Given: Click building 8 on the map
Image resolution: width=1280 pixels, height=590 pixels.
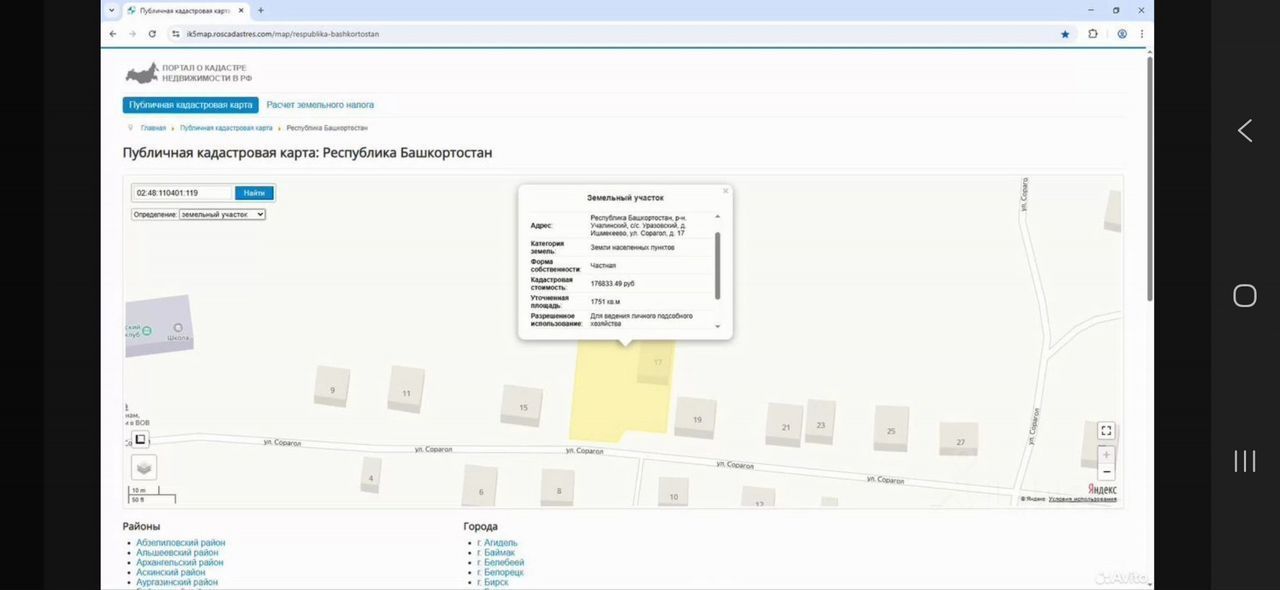Looking at the screenshot, I should point(558,488).
